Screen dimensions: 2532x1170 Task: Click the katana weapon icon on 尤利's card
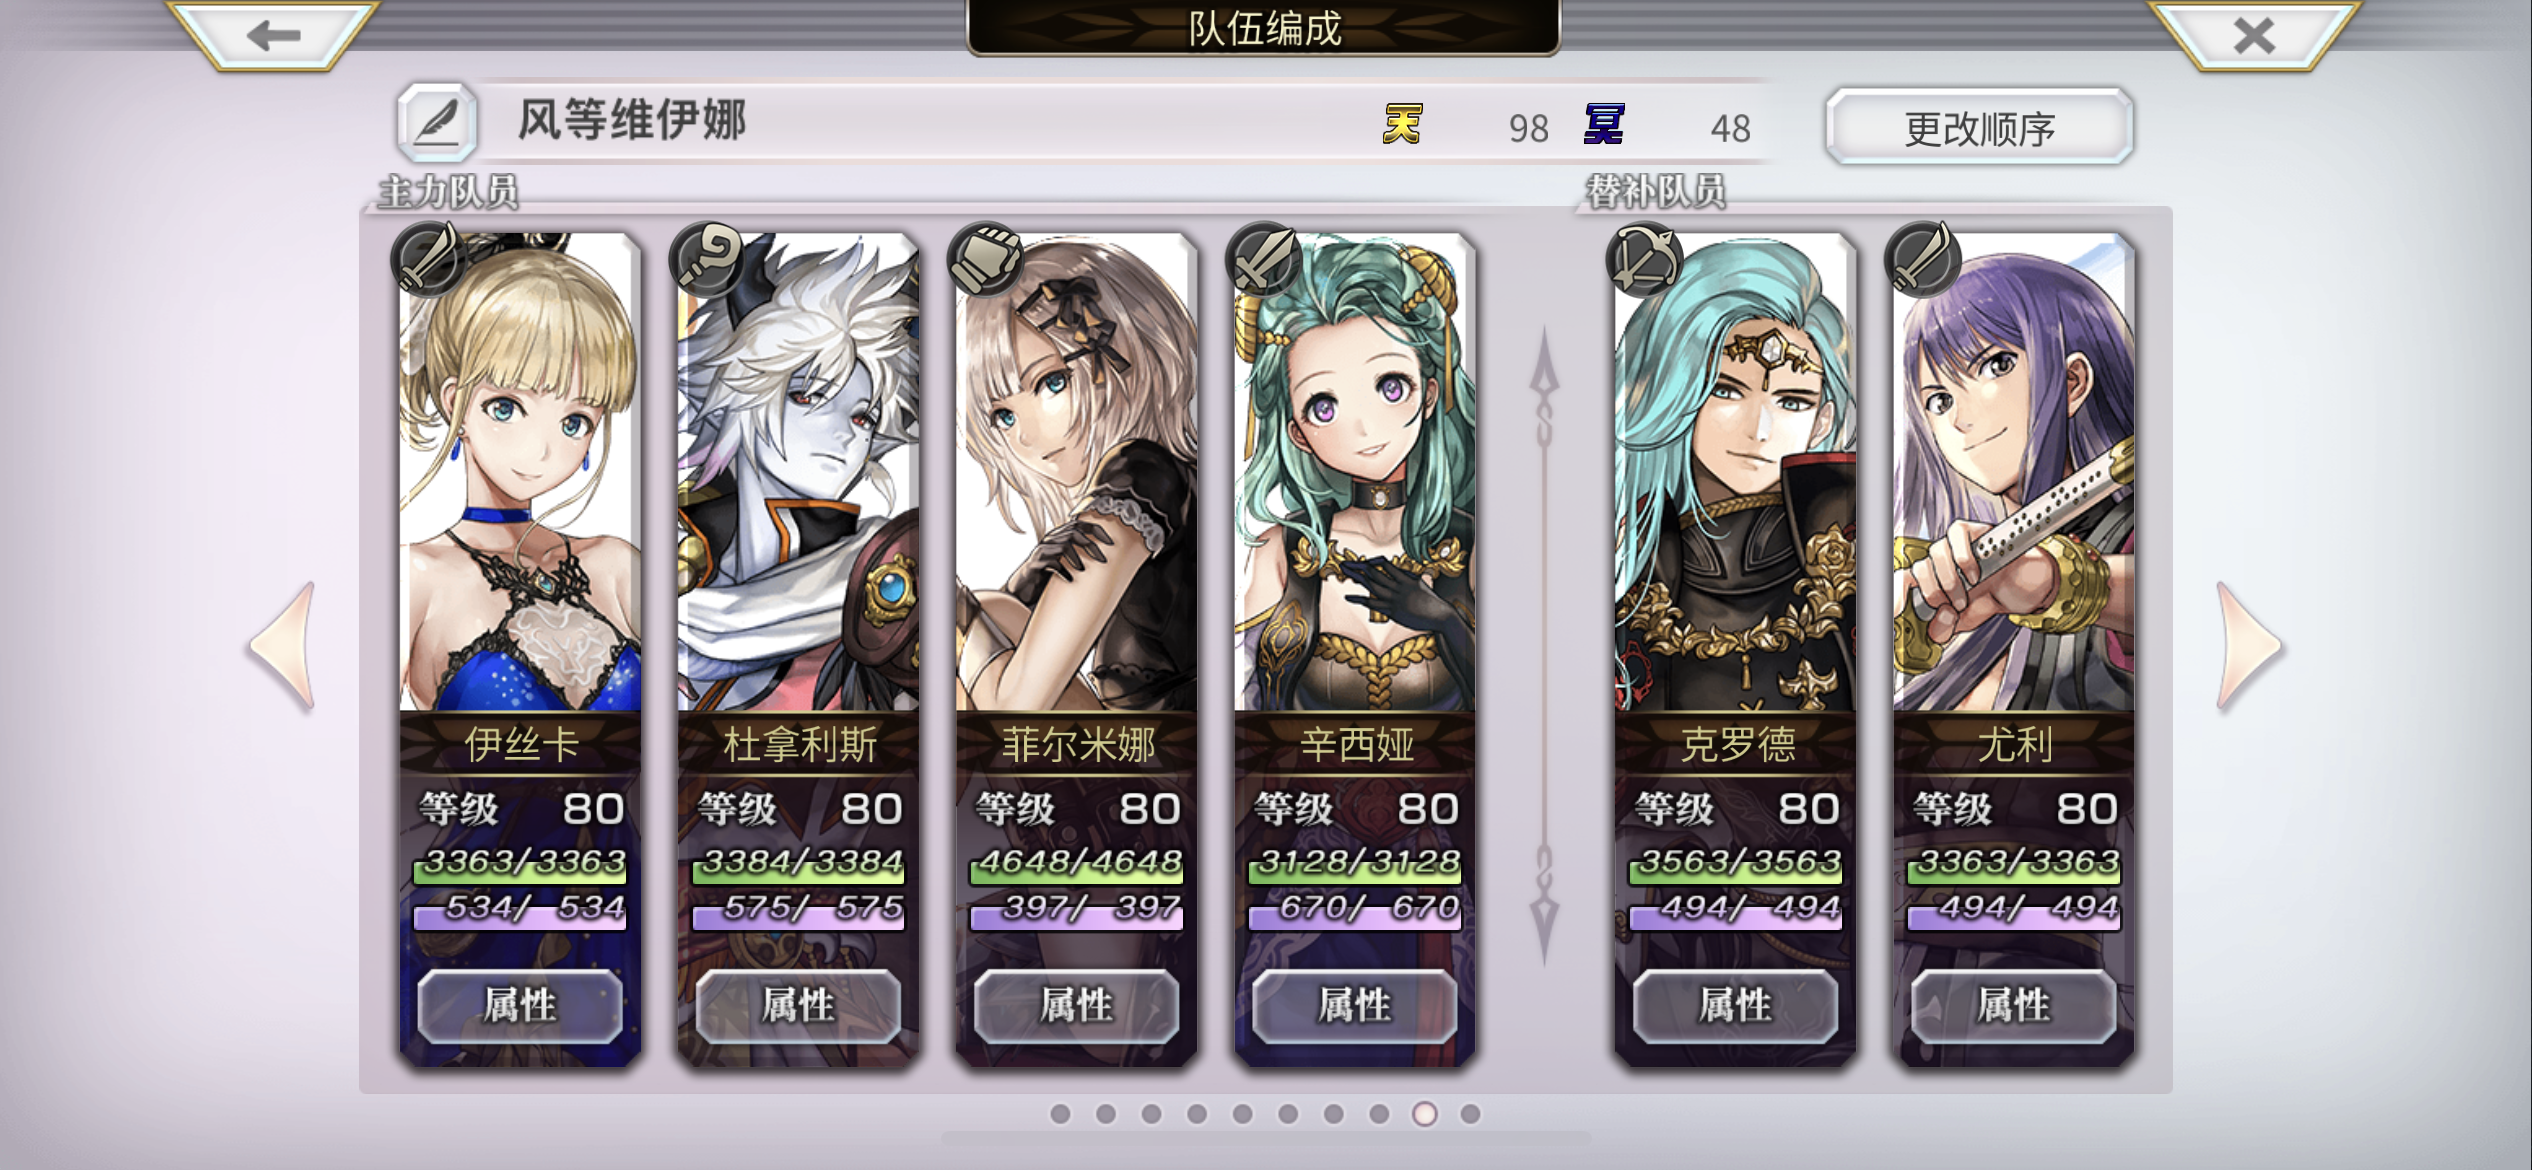[1922, 259]
